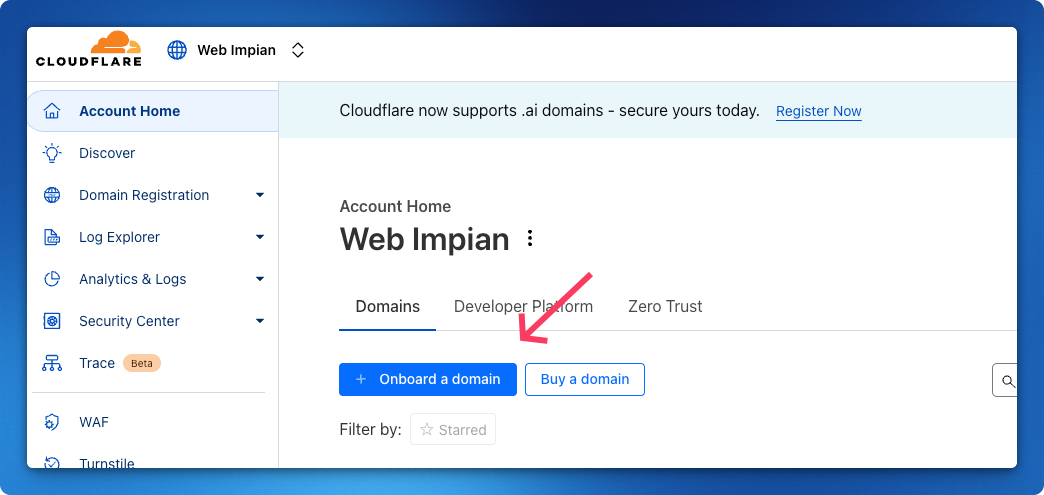Open the Web Impian account switcher arrows
This screenshot has height=495, width=1044.
pyautogui.click(x=298, y=50)
